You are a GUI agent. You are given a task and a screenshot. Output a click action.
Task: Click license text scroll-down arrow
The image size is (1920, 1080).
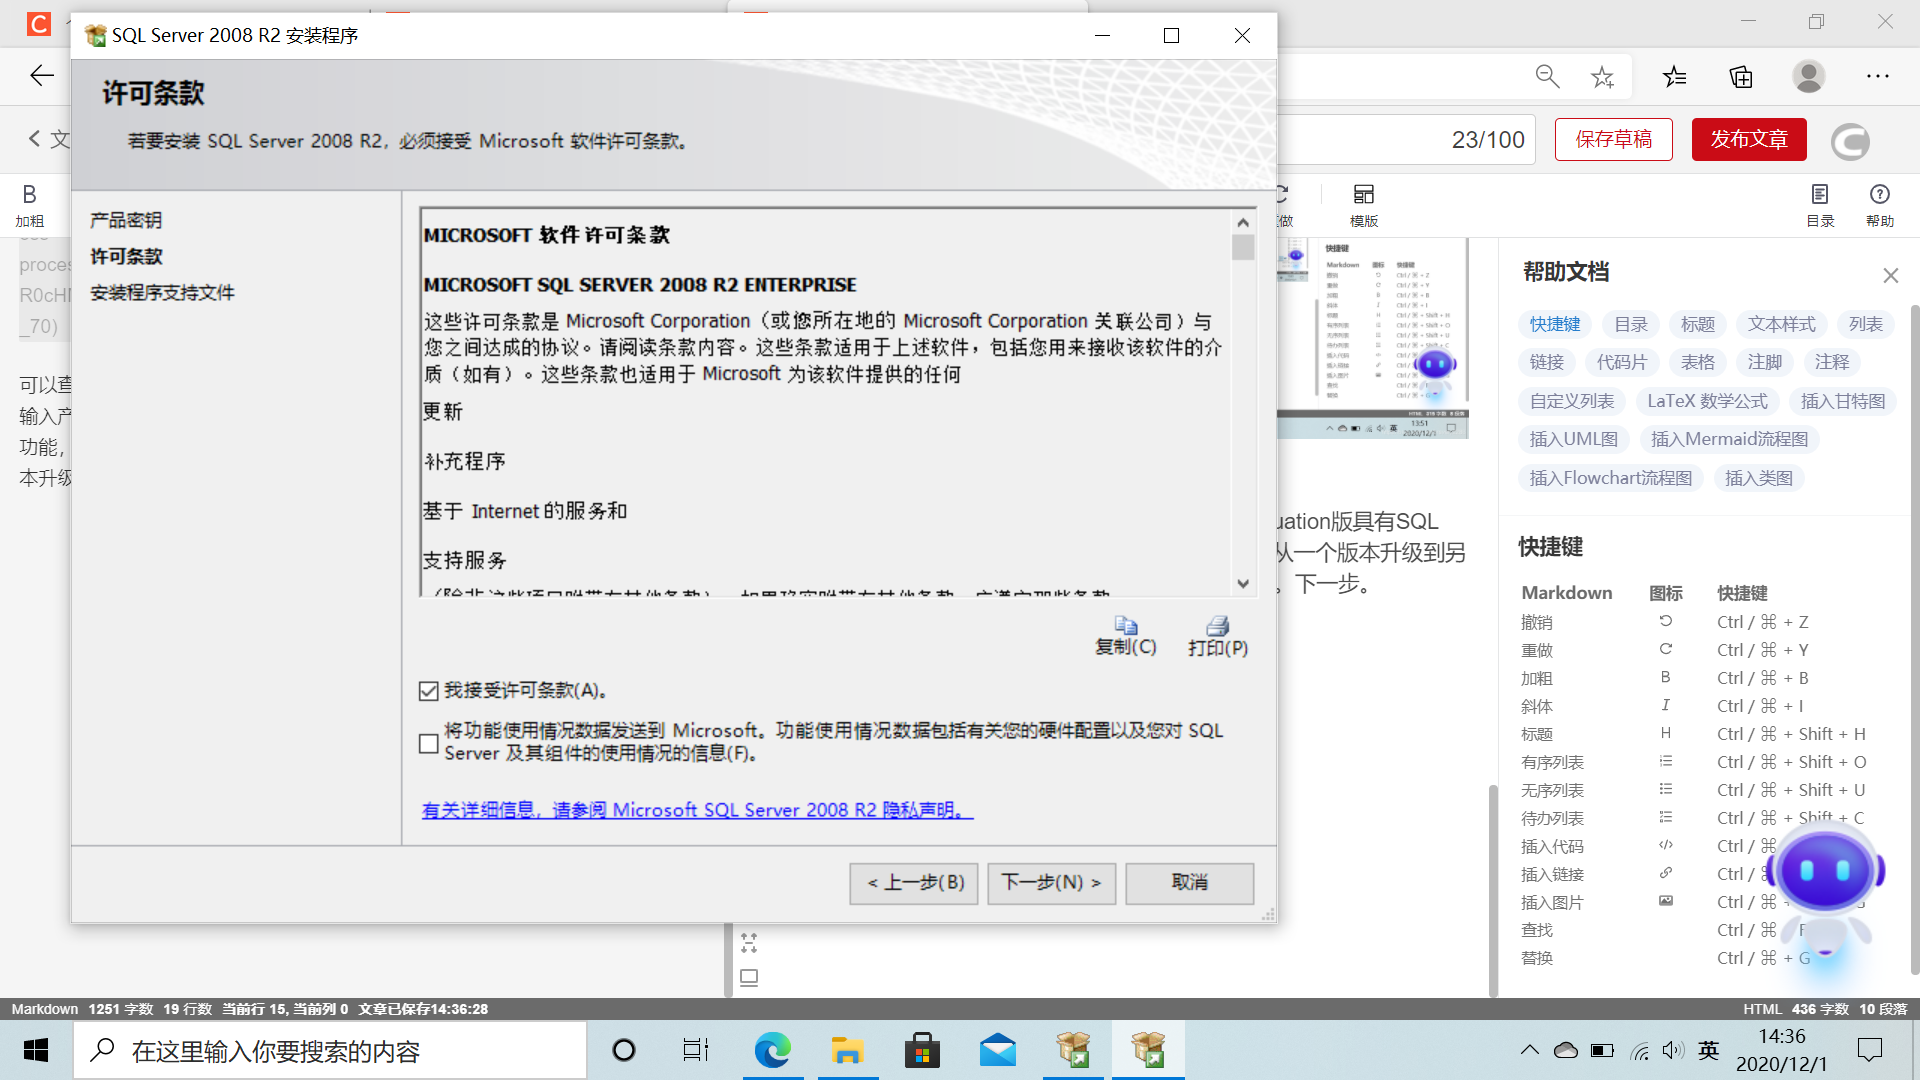point(1243,584)
